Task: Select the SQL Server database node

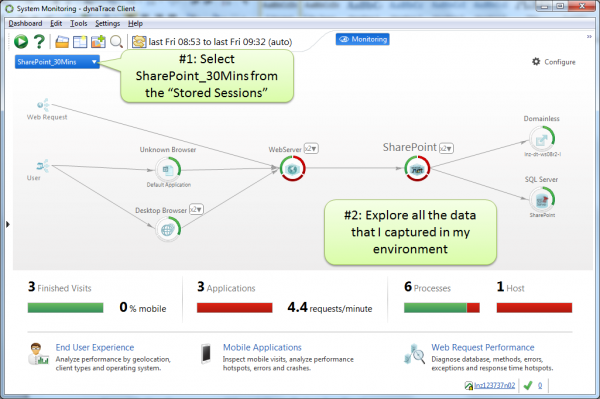Action: (x=542, y=199)
